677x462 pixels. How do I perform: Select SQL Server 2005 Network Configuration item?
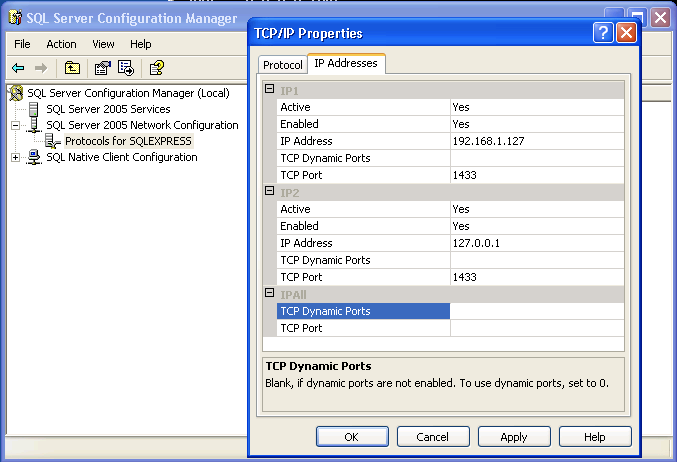pyautogui.click(x=142, y=125)
